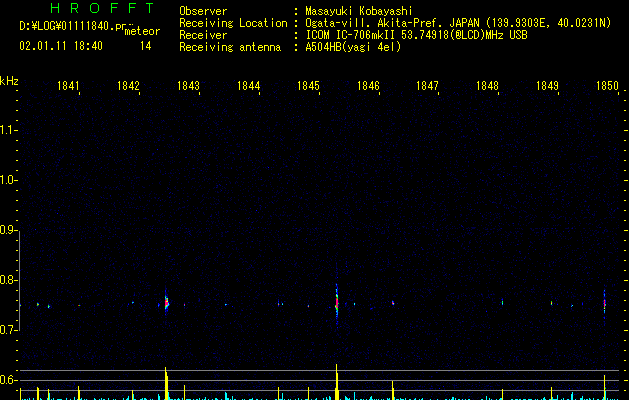Click the 0.9 frequency axis label
This screenshot has height=400, width=629.
coord(8,230)
